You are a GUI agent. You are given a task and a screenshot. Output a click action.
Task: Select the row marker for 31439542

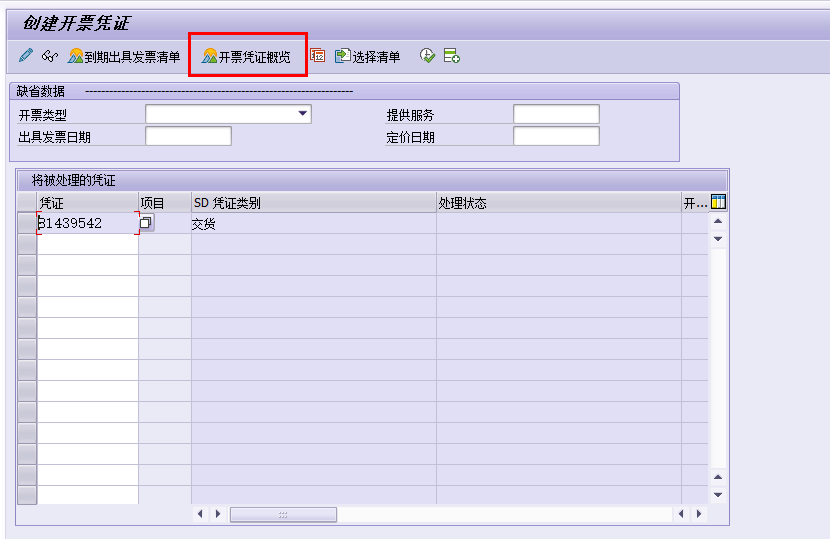click(x=27, y=223)
